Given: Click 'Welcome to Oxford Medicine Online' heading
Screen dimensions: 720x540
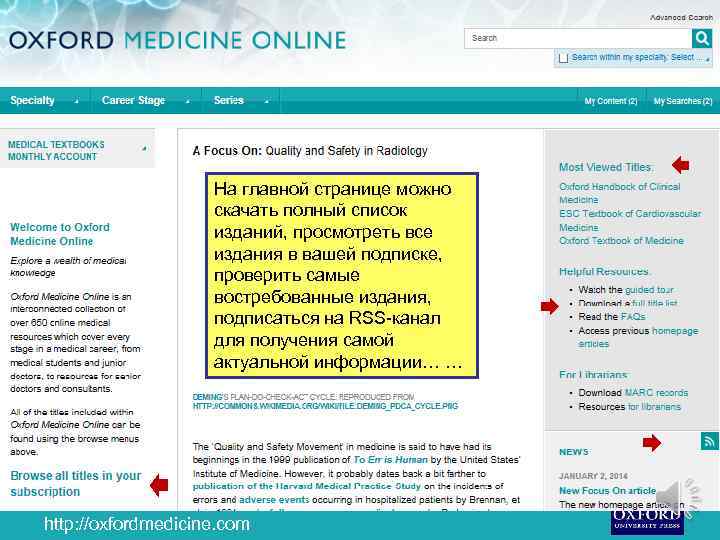Looking at the screenshot, I should coord(60,234).
